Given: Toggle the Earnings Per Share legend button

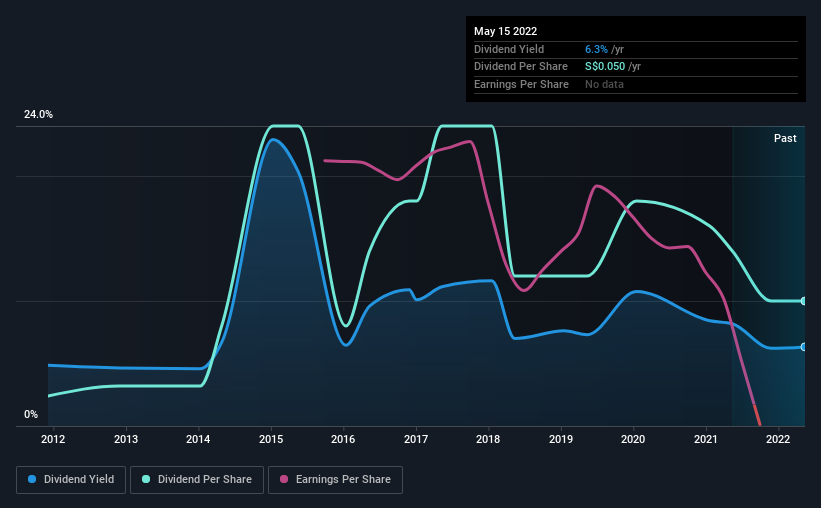Looking at the screenshot, I should [x=336, y=480].
